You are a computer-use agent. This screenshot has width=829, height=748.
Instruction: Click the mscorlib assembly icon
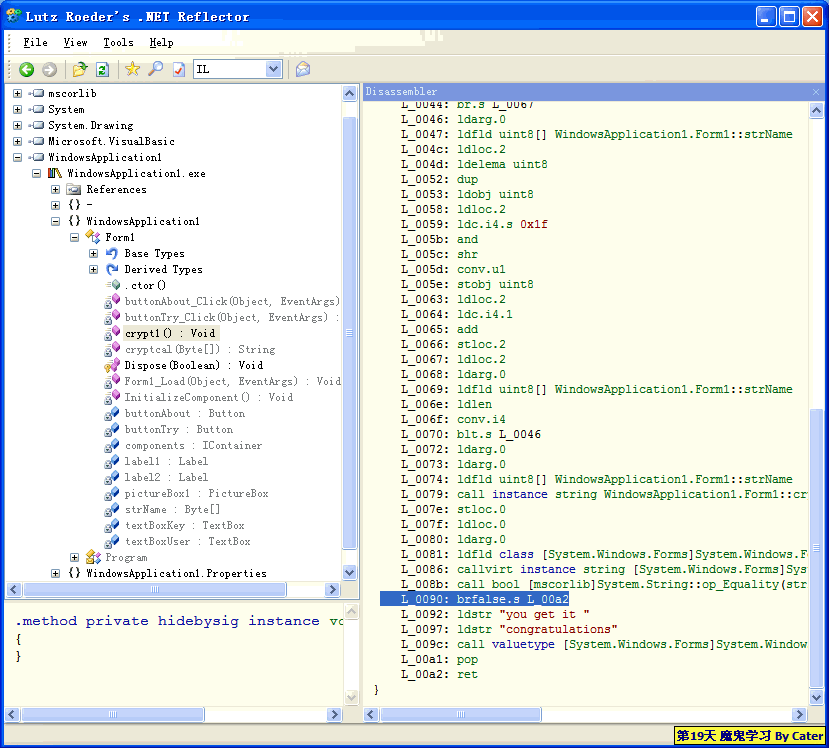(x=36, y=94)
